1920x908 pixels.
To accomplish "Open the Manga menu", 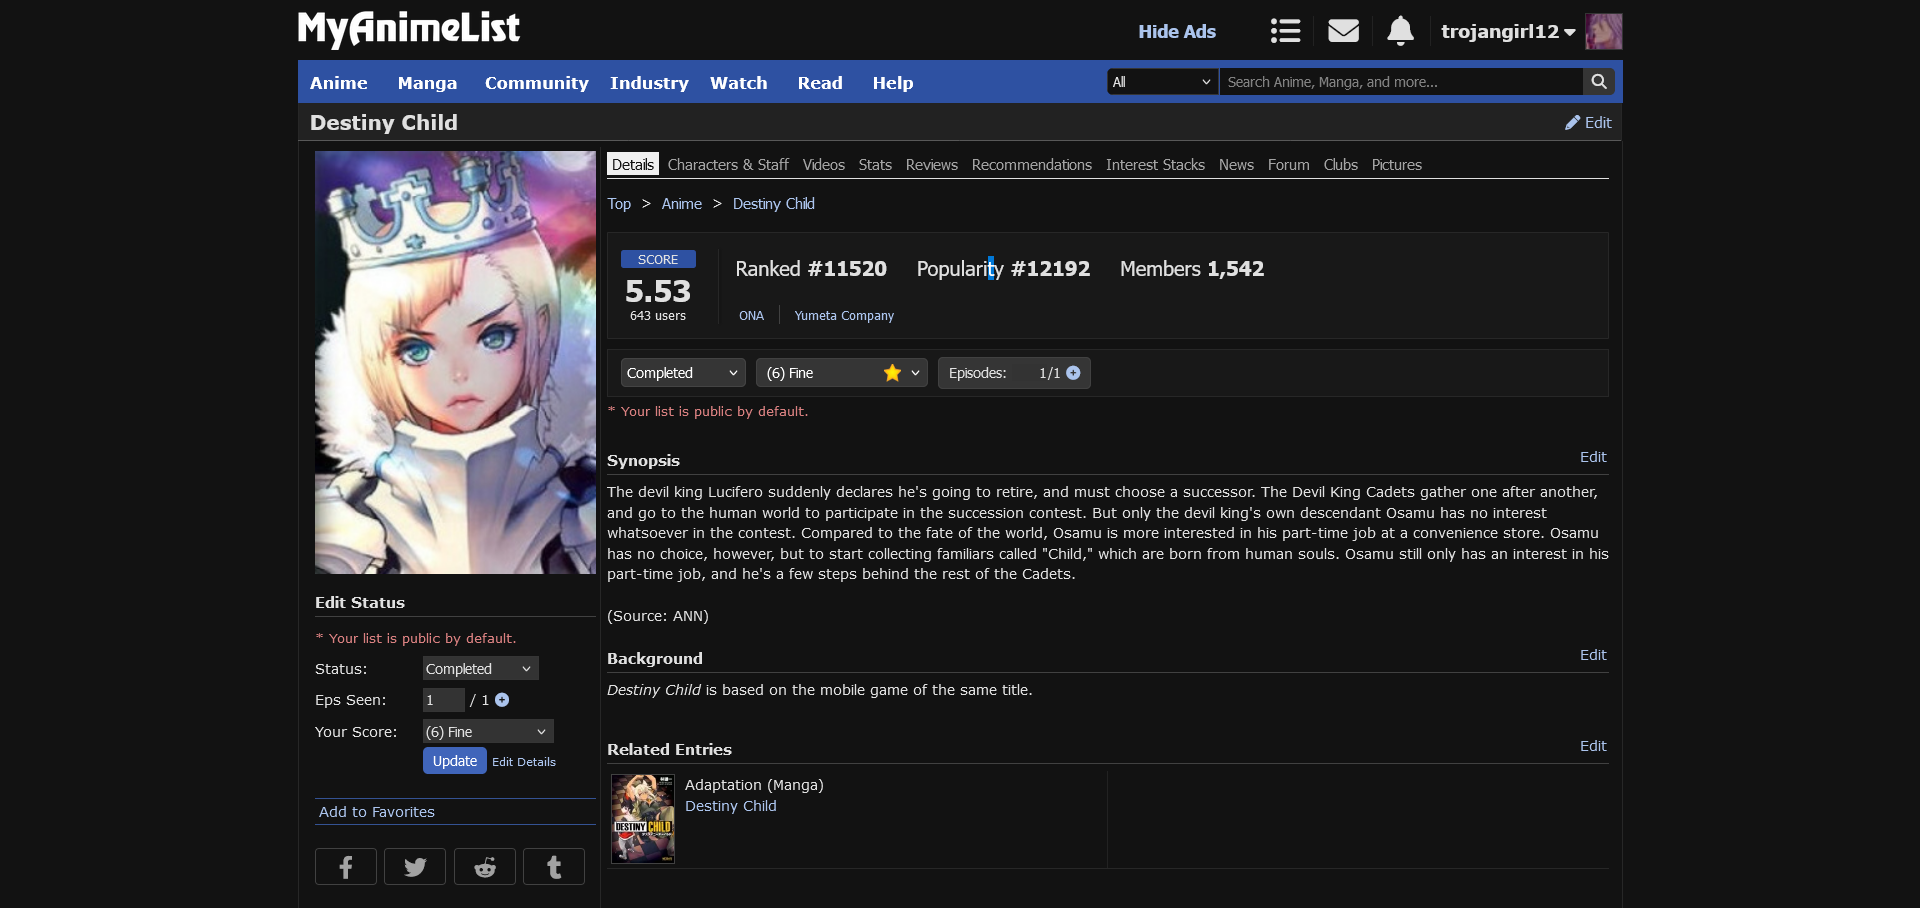I will click(x=427, y=83).
